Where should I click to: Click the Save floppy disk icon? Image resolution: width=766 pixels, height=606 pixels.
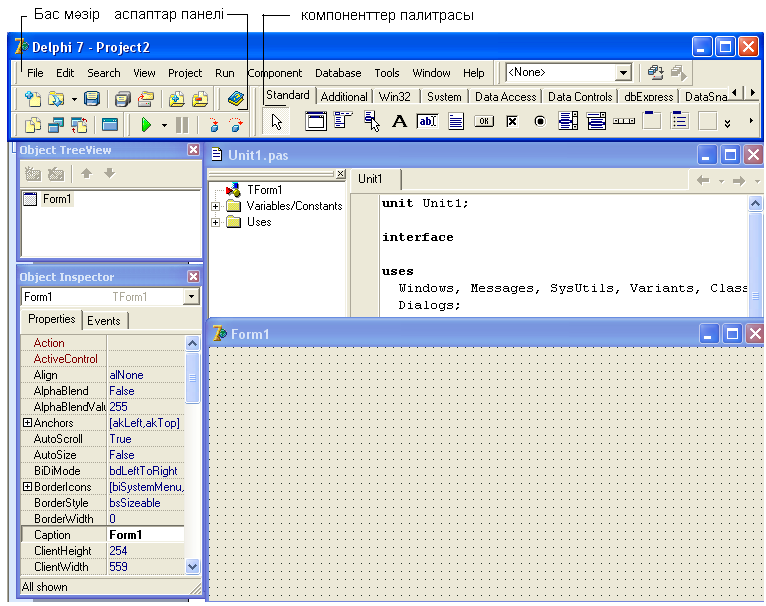[x=92, y=99]
